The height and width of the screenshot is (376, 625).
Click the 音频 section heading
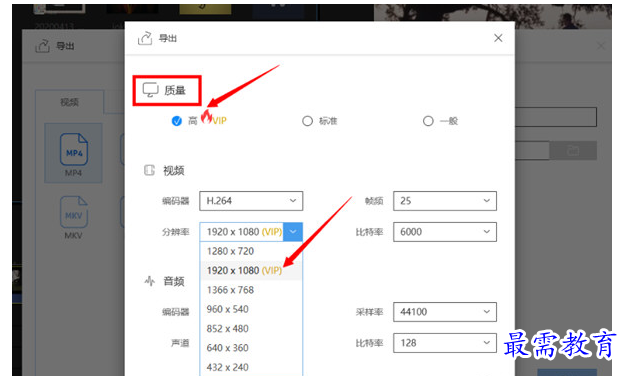pos(174,281)
